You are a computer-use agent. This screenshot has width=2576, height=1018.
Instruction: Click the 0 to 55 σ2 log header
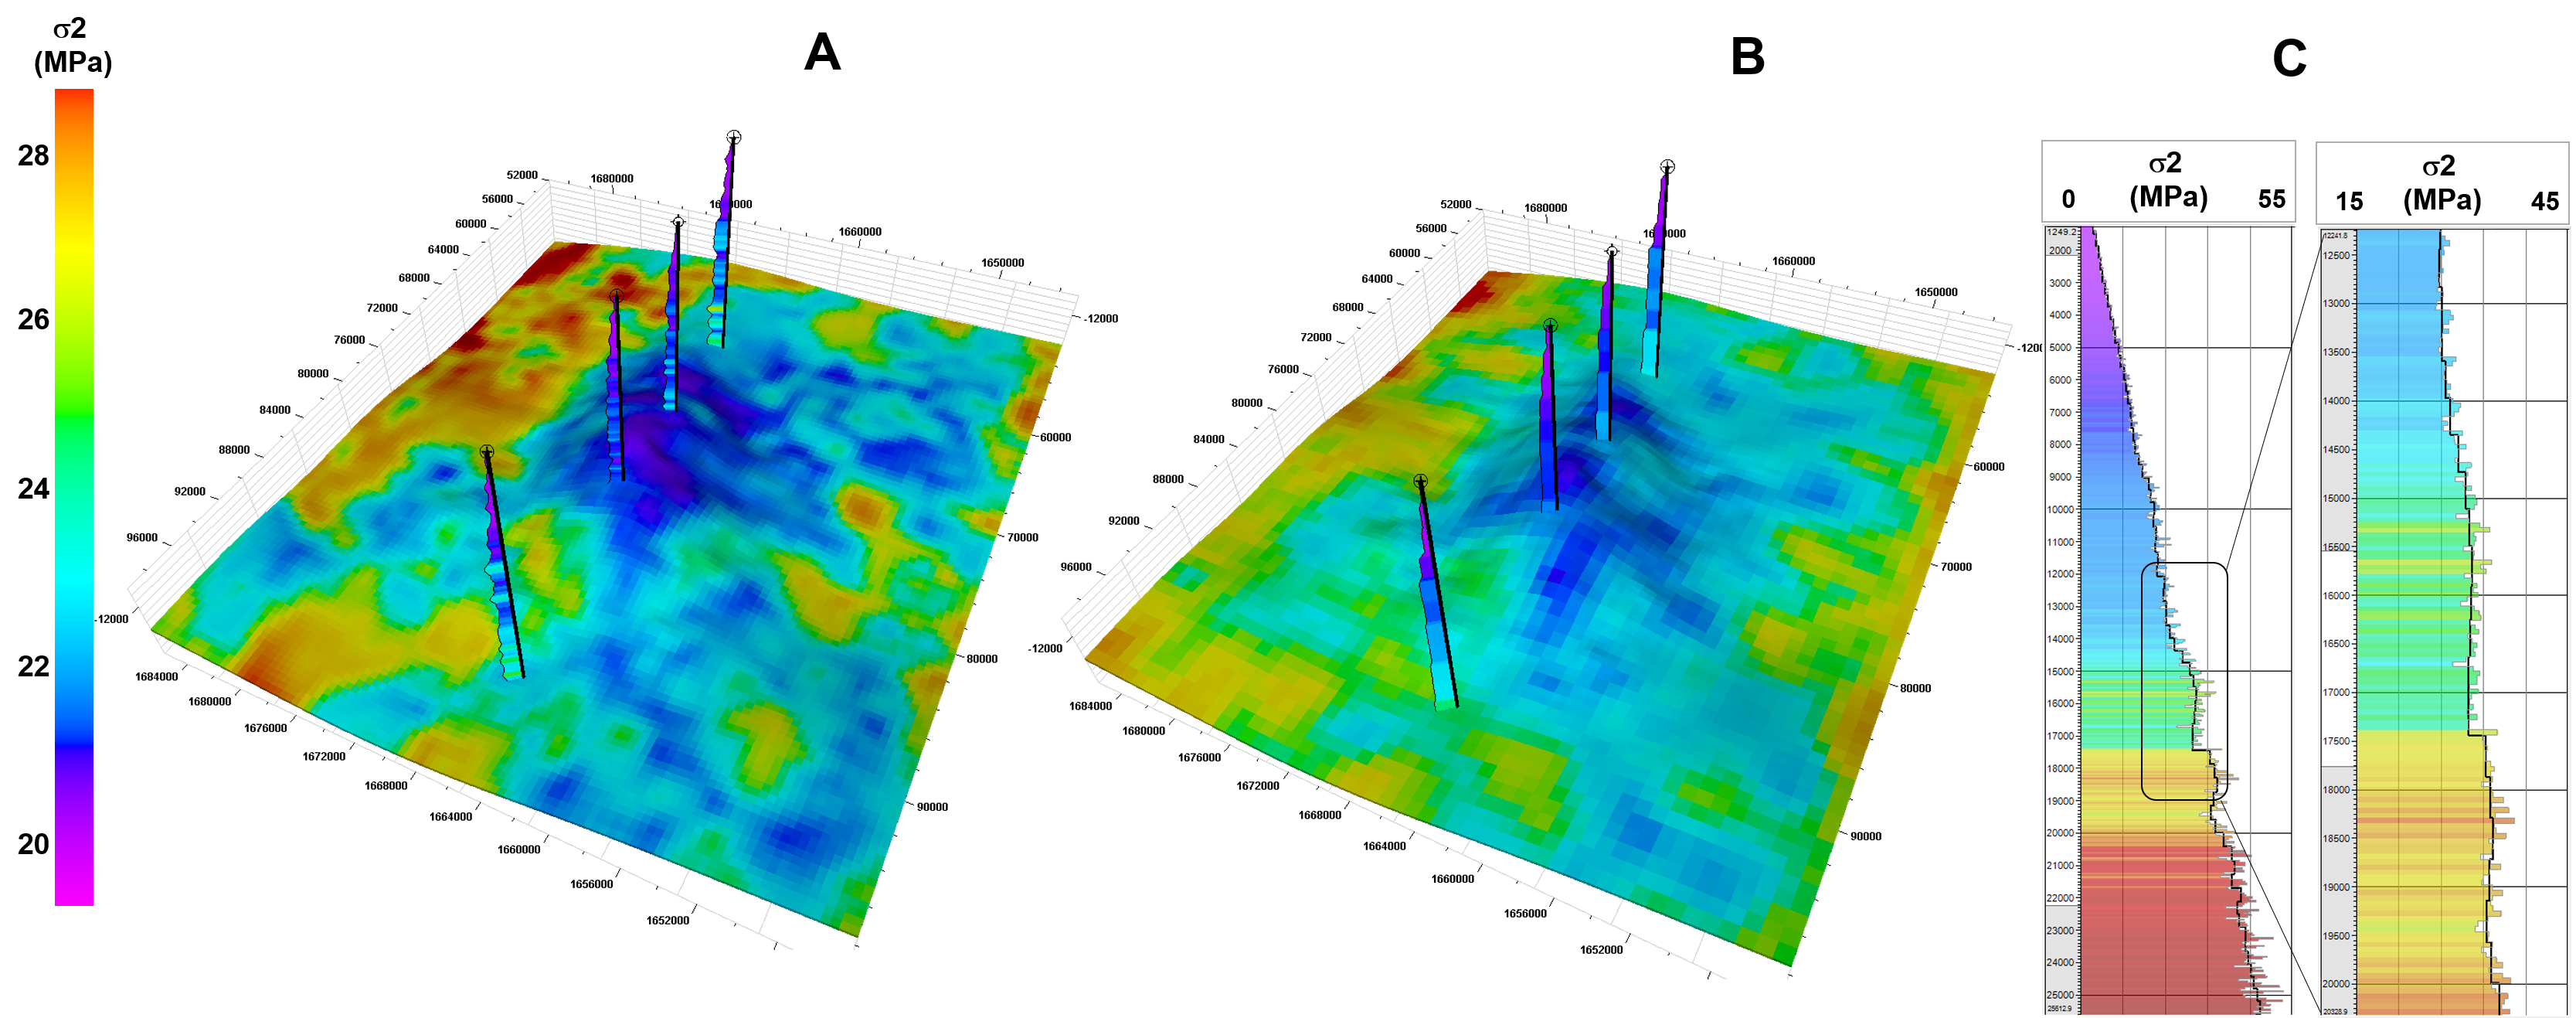coord(2168,181)
